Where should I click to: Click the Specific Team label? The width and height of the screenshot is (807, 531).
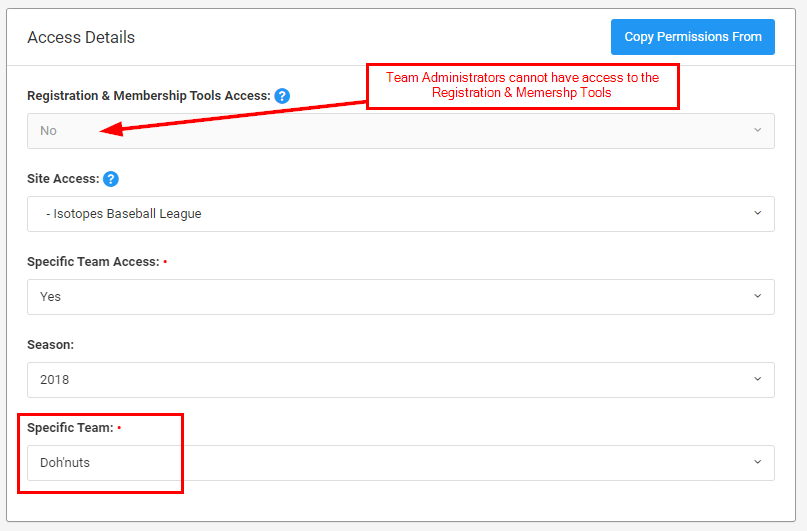tap(70, 428)
